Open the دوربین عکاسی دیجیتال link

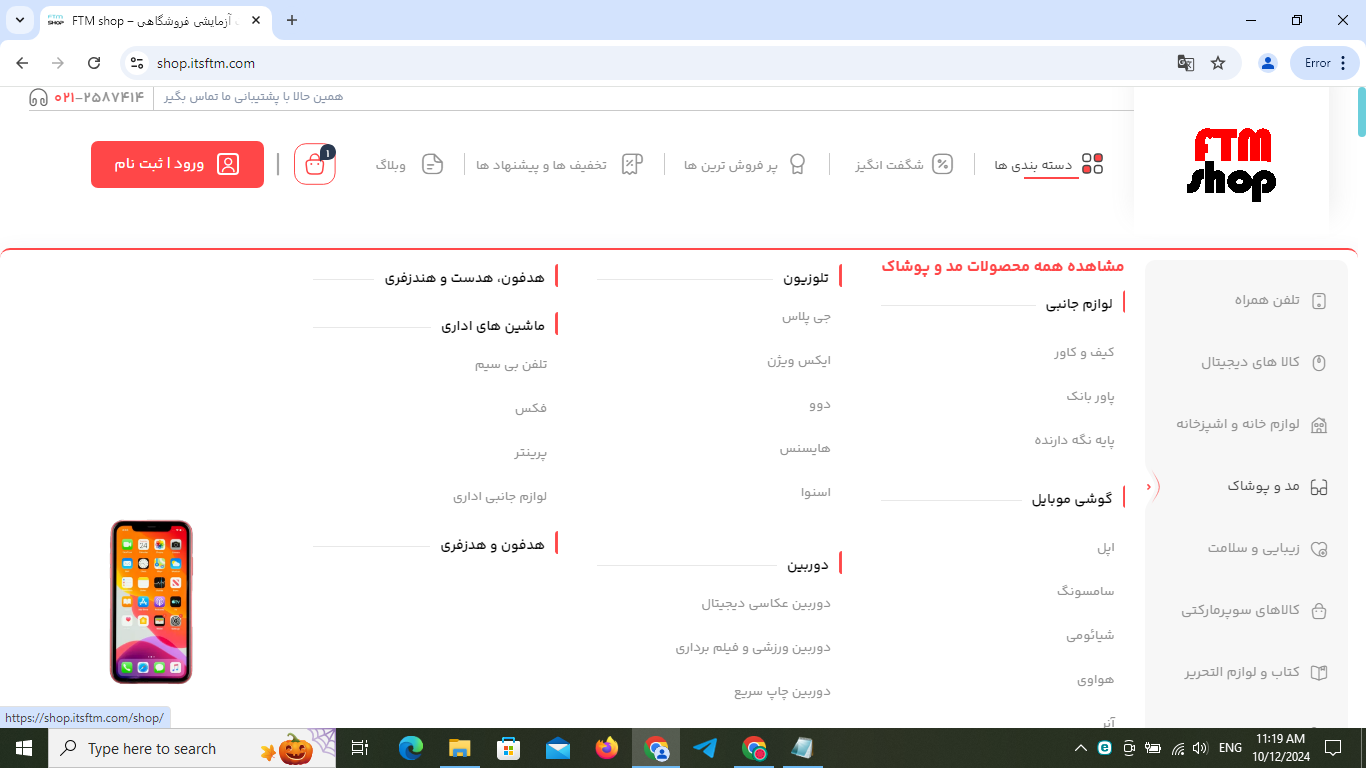click(766, 604)
